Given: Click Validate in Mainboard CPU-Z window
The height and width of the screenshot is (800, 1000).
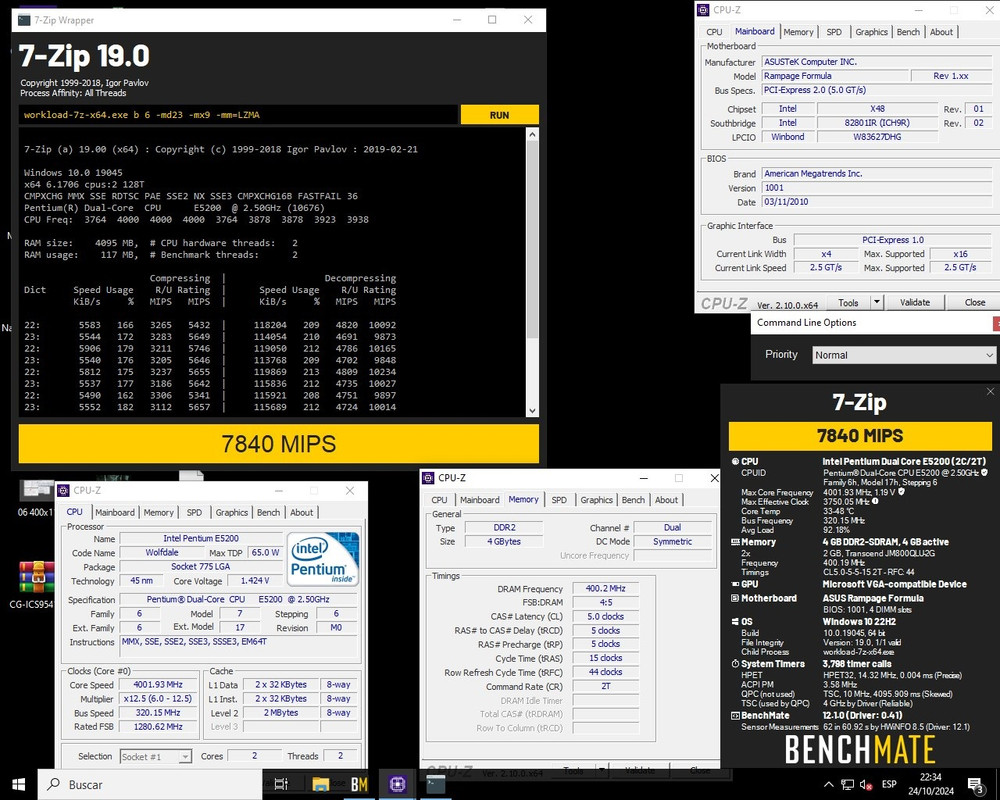Looking at the screenshot, I should [915, 302].
